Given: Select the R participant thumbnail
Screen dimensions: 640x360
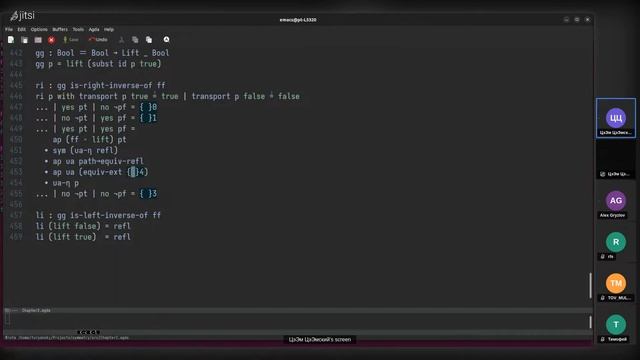Looking at the screenshot, I should tap(616, 242).
